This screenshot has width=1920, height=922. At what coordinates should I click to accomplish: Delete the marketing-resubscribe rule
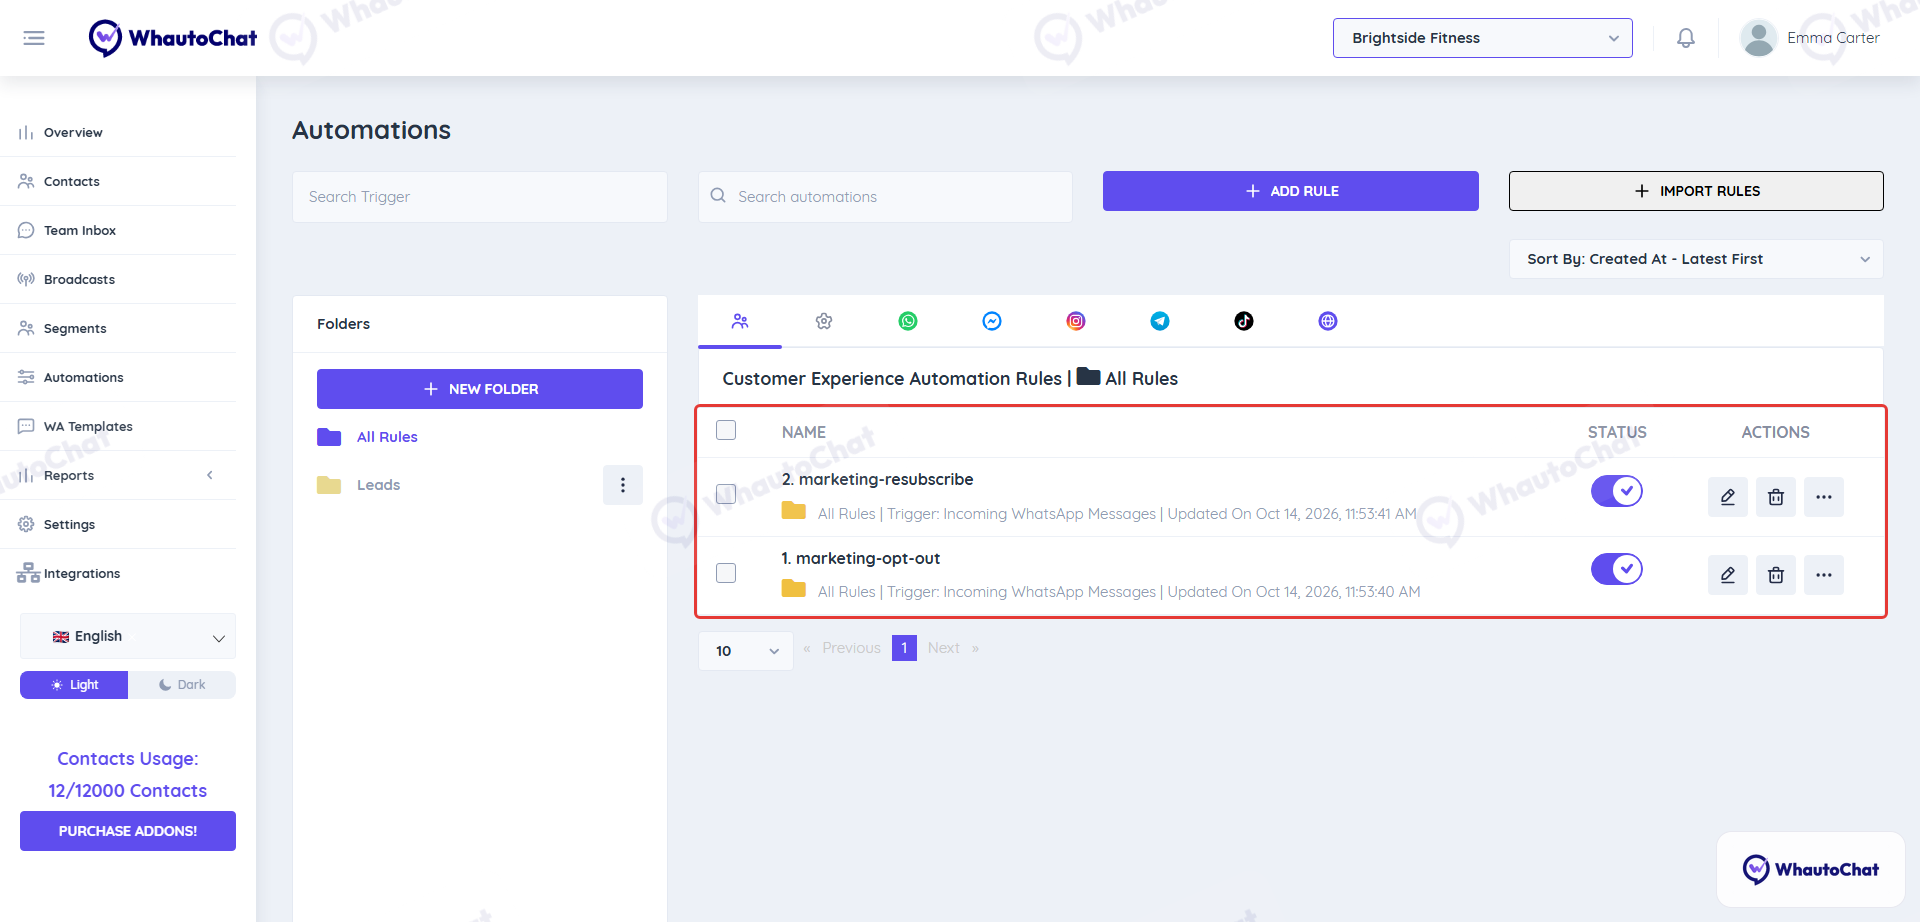(1776, 497)
